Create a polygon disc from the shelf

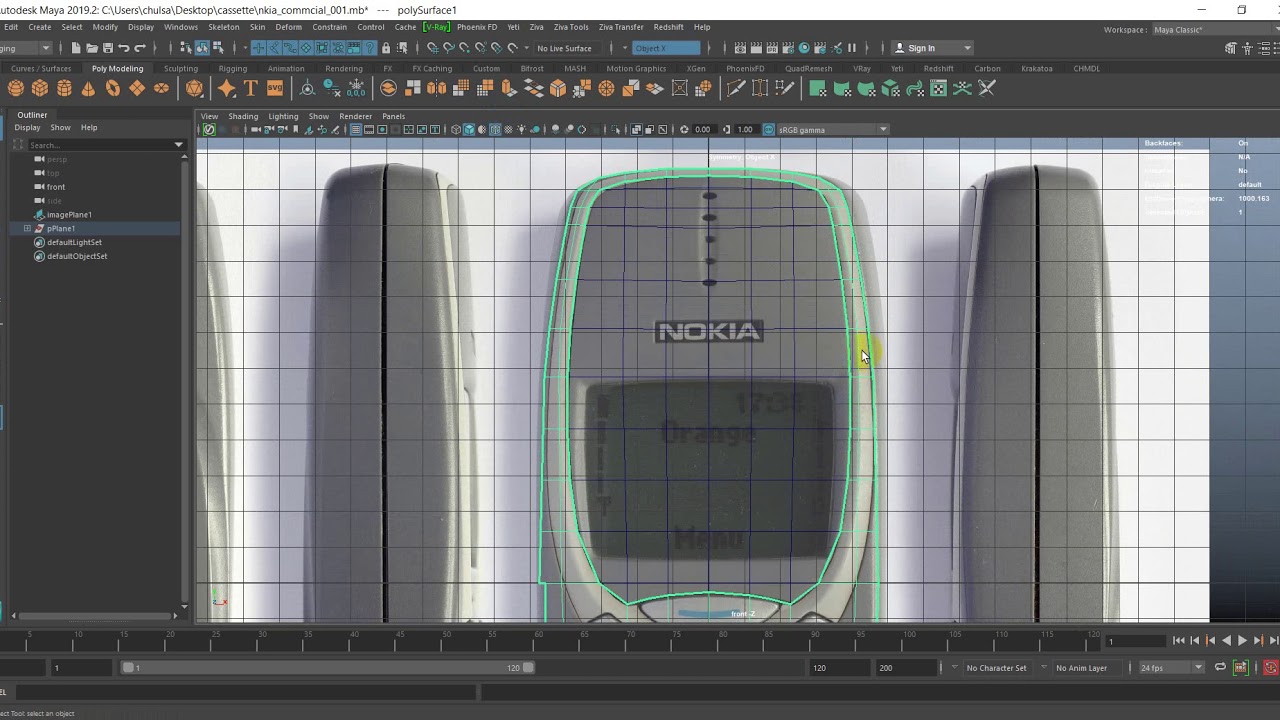(x=161, y=88)
